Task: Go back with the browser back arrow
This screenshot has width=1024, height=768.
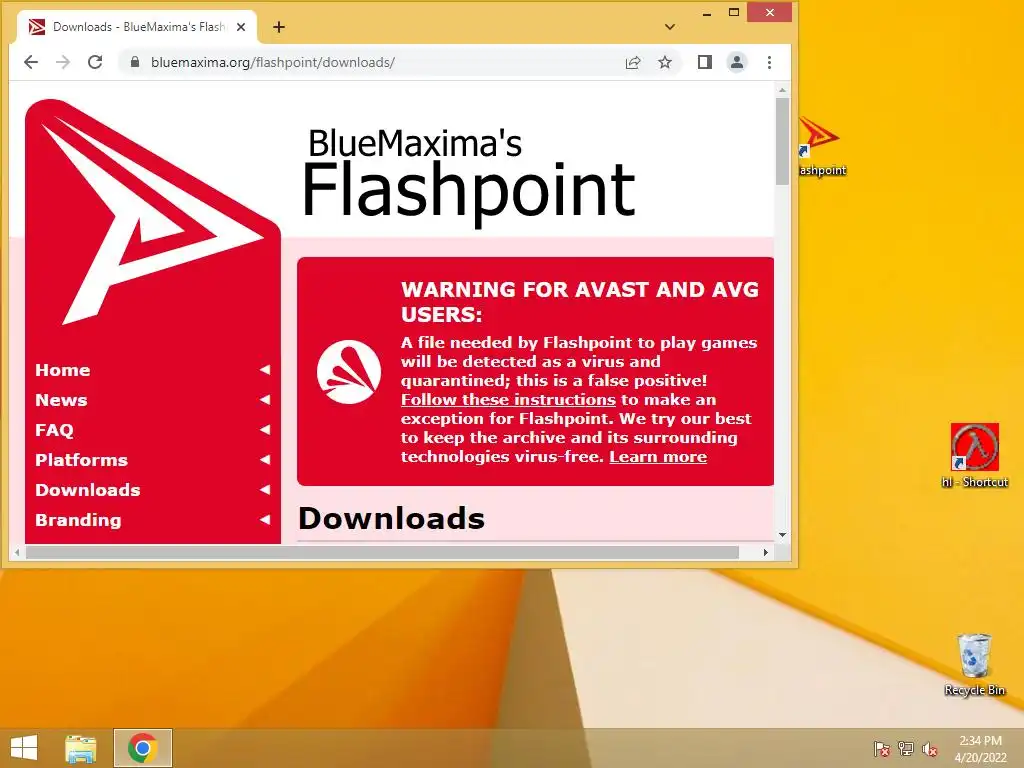Action: pos(31,62)
